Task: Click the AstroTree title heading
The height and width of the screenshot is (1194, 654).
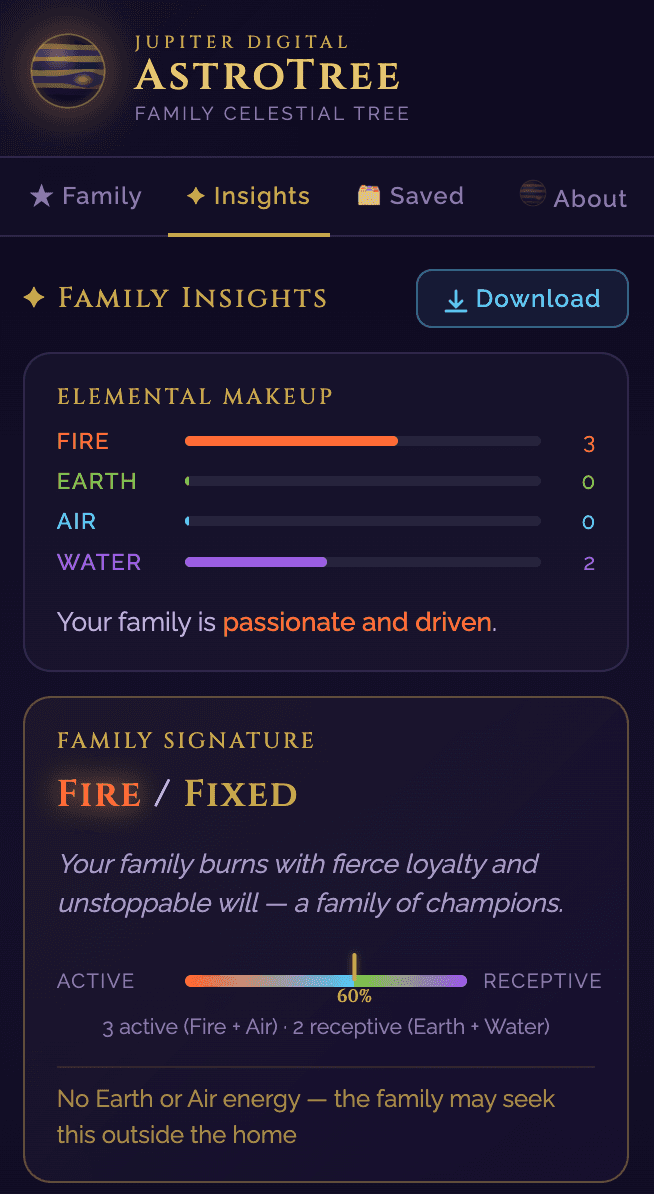Action: (x=267, y=75)
